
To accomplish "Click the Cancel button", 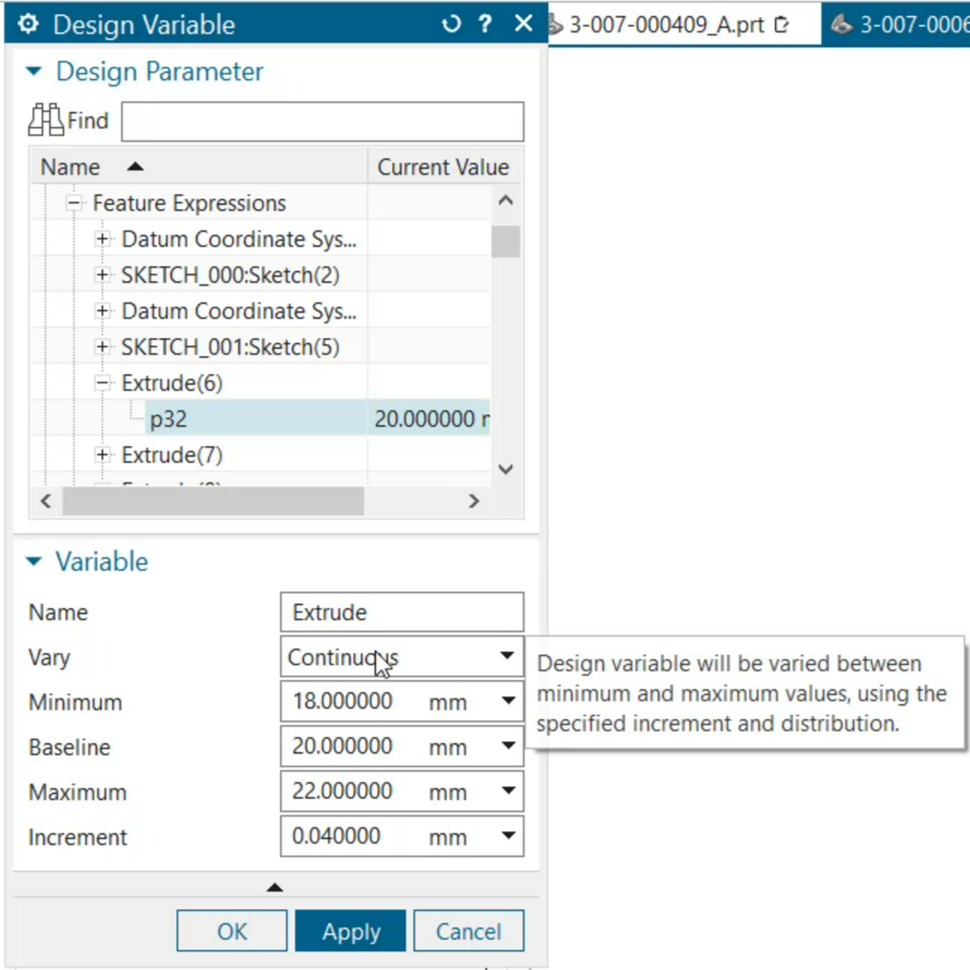I will (468, 932).
